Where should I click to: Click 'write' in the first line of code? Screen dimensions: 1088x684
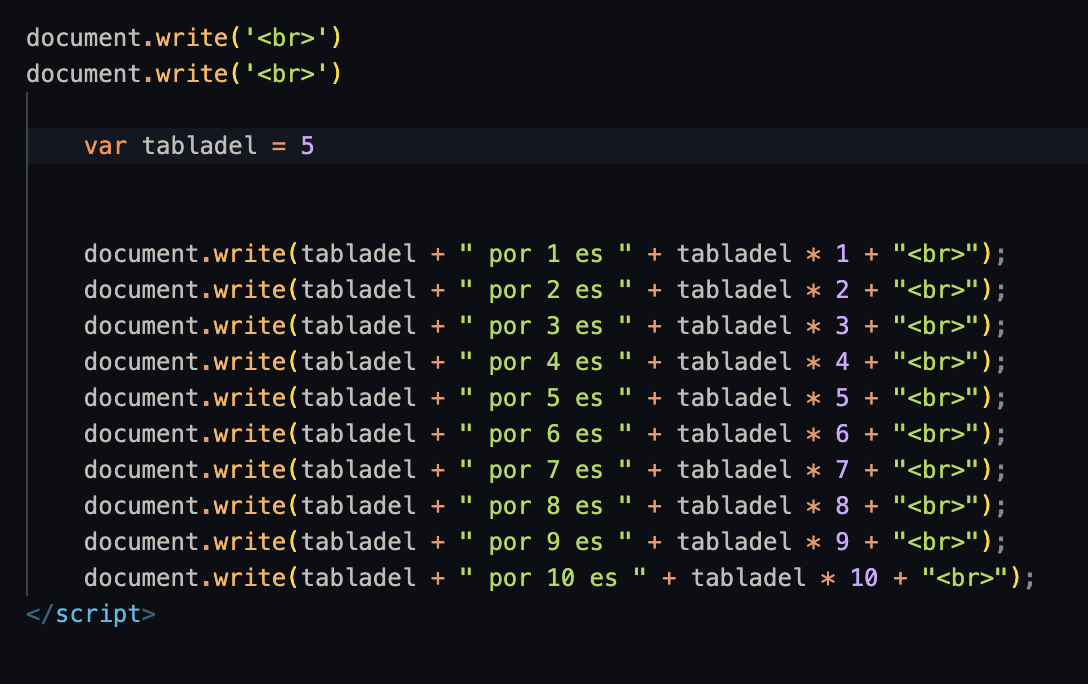point(192,38)
